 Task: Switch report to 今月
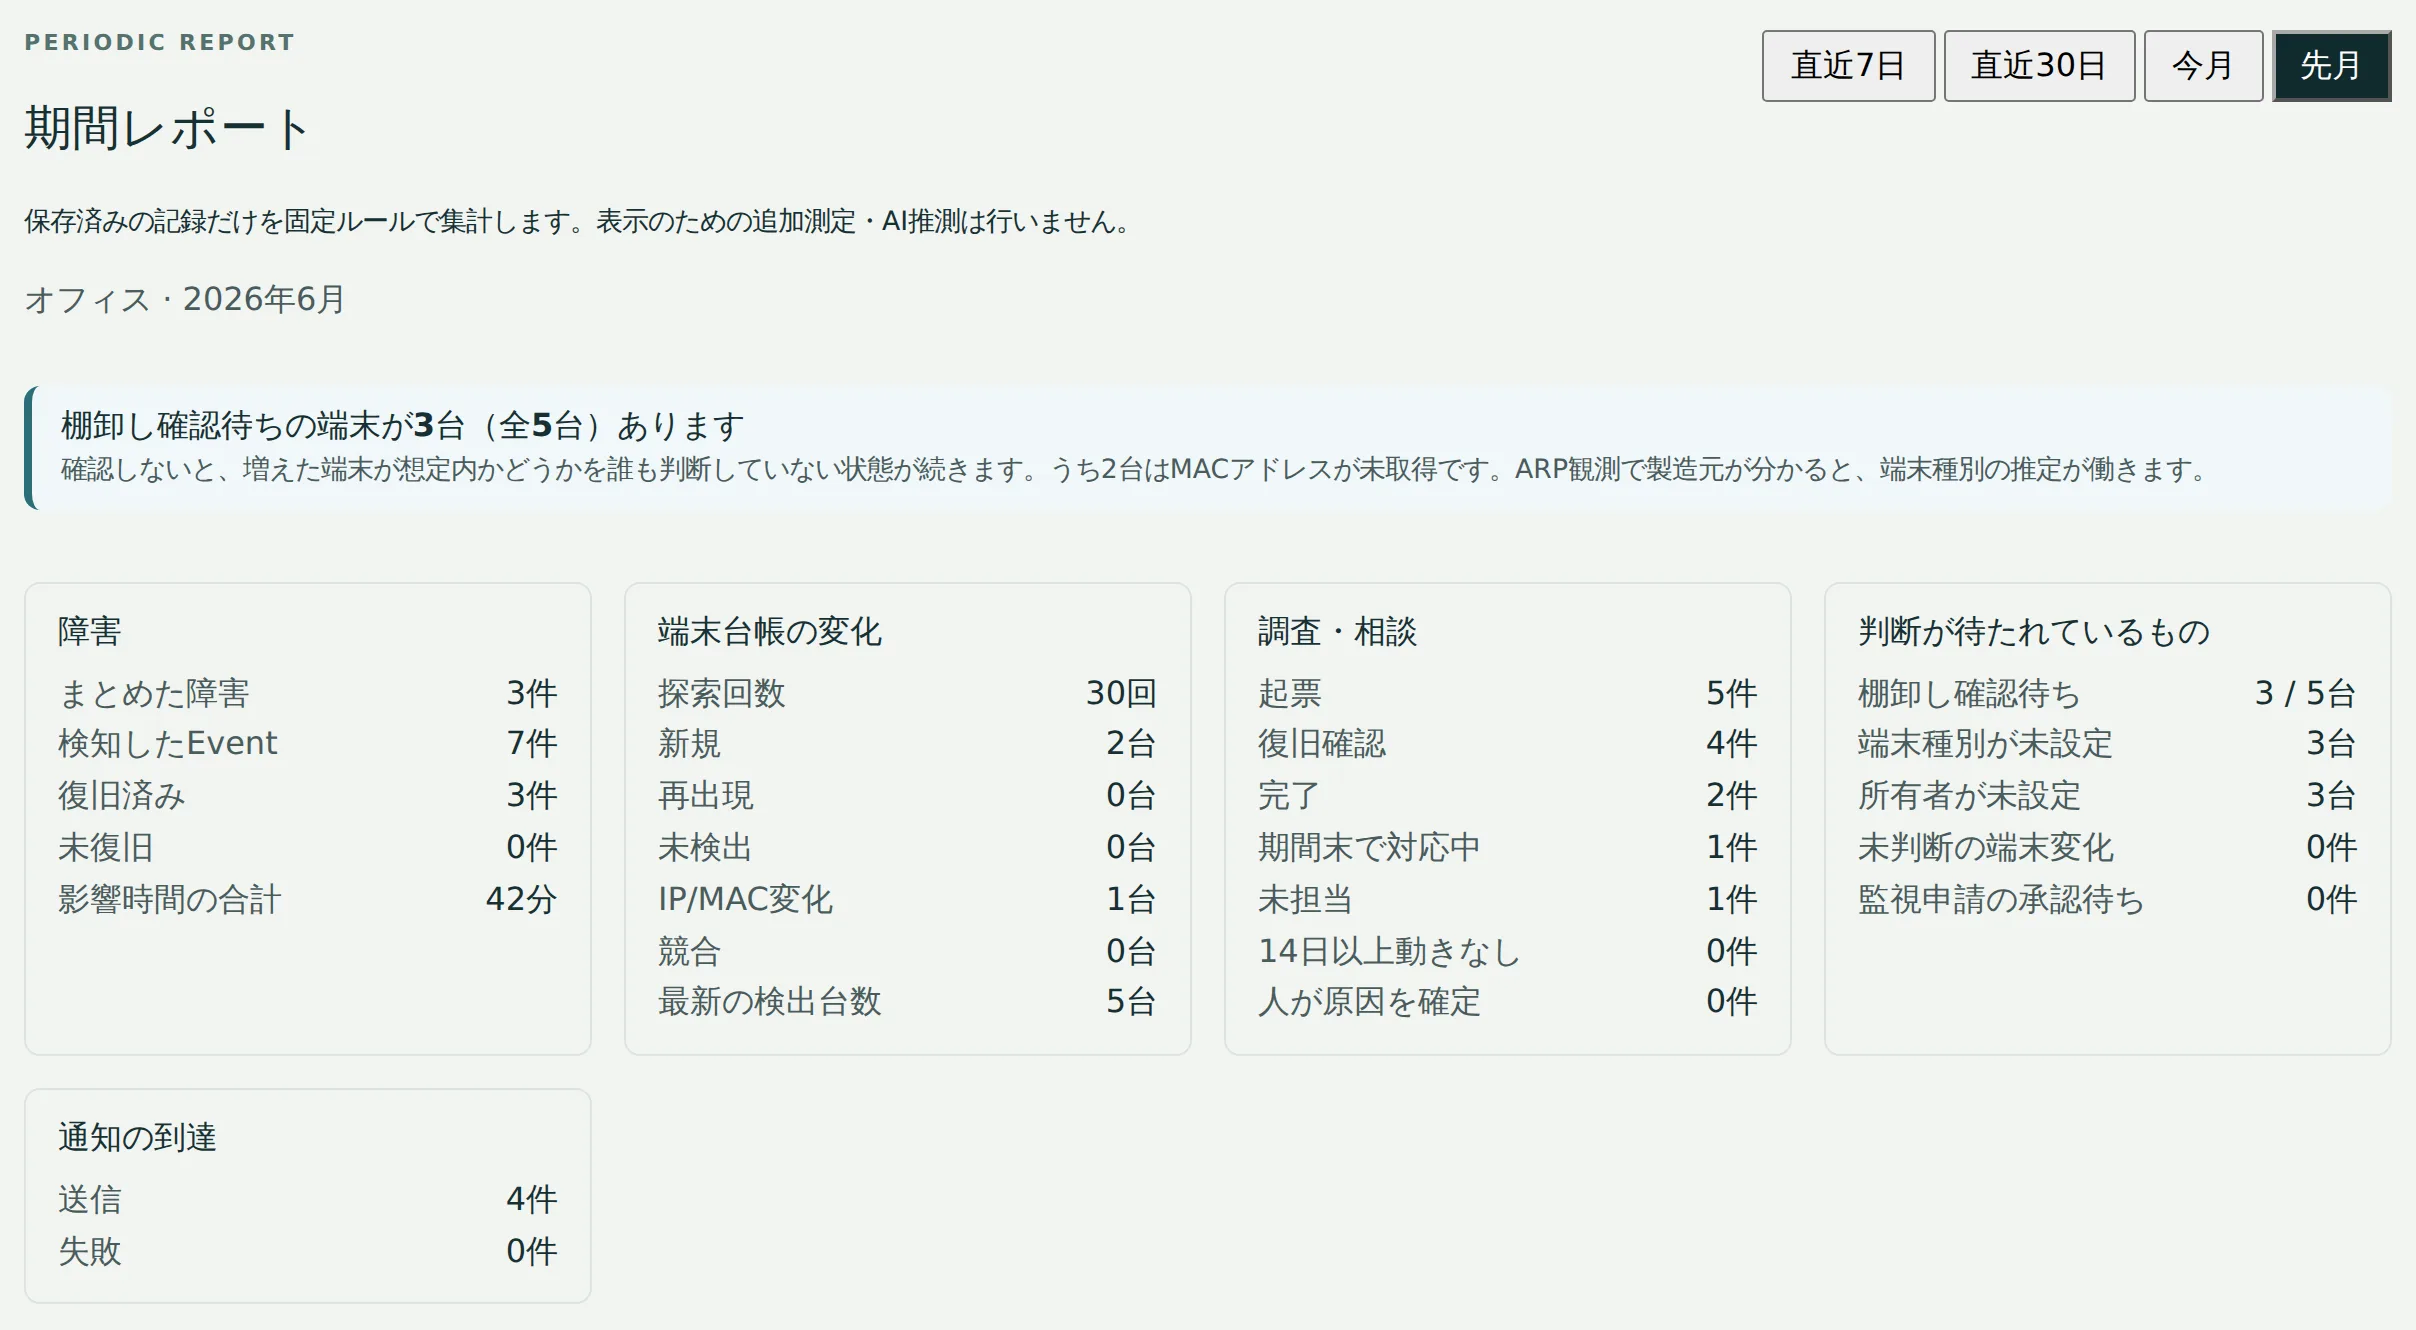pos(2203,66)
